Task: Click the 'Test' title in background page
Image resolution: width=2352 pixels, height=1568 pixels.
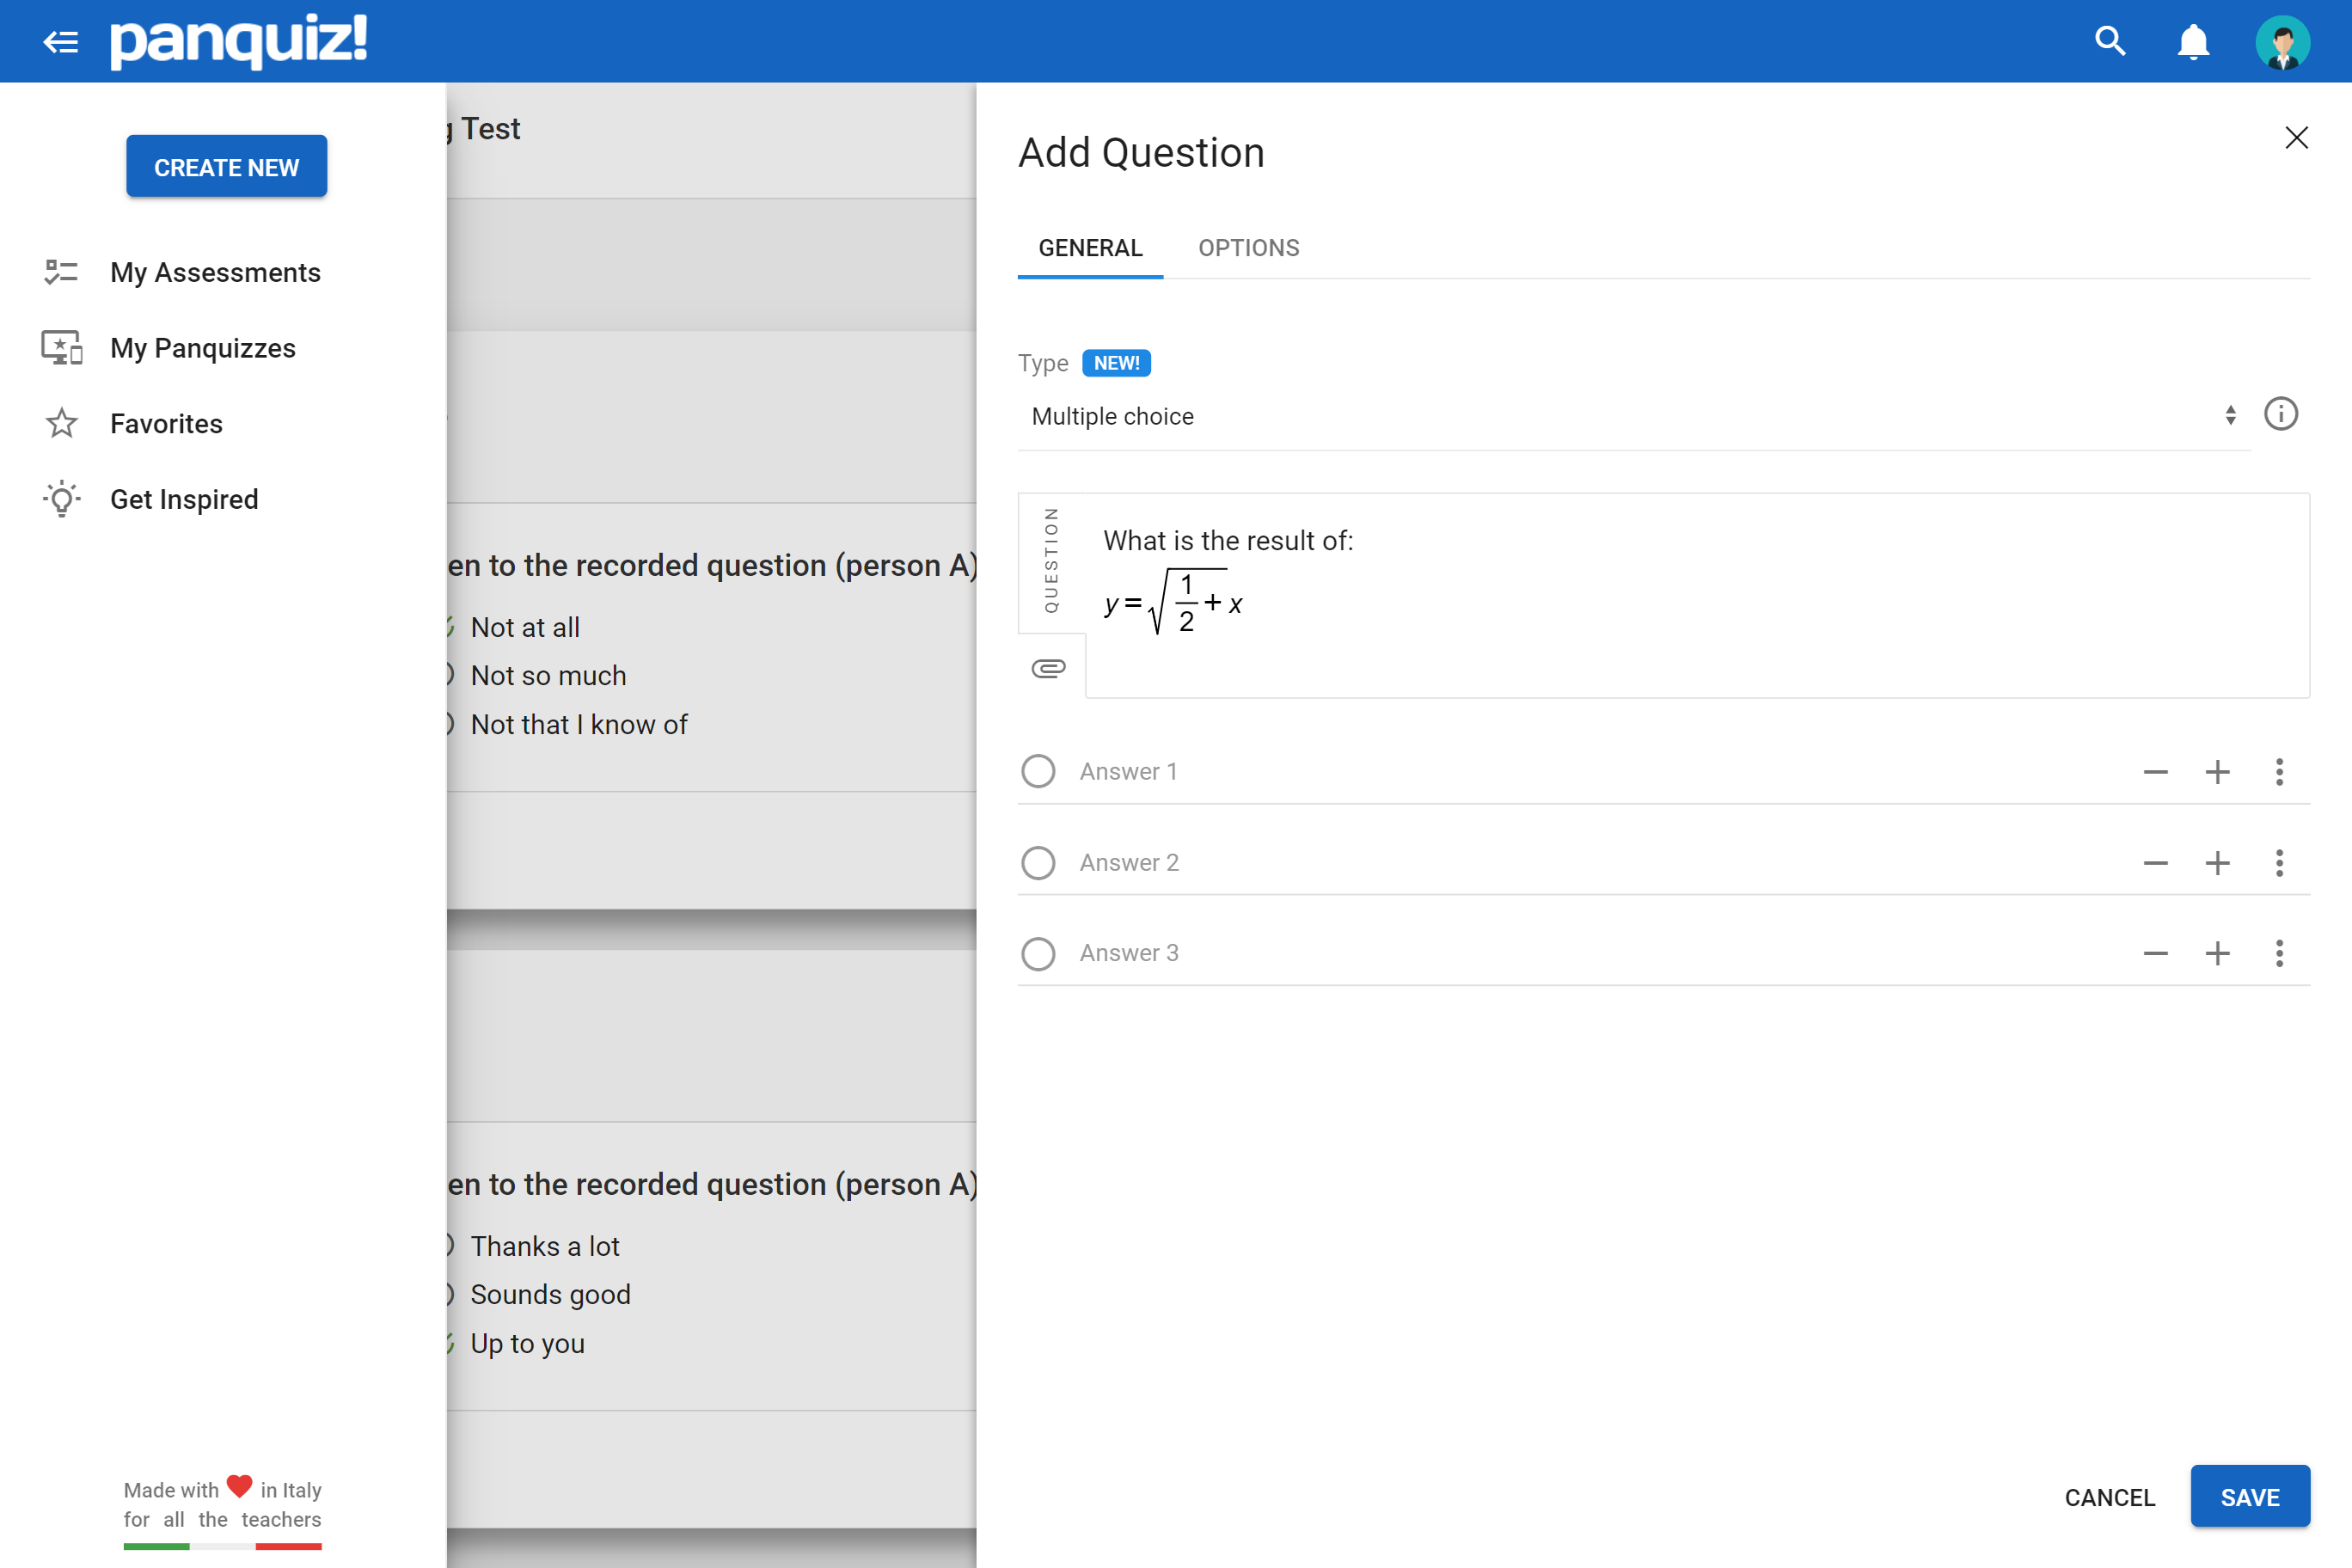Action: pos(490,128)
